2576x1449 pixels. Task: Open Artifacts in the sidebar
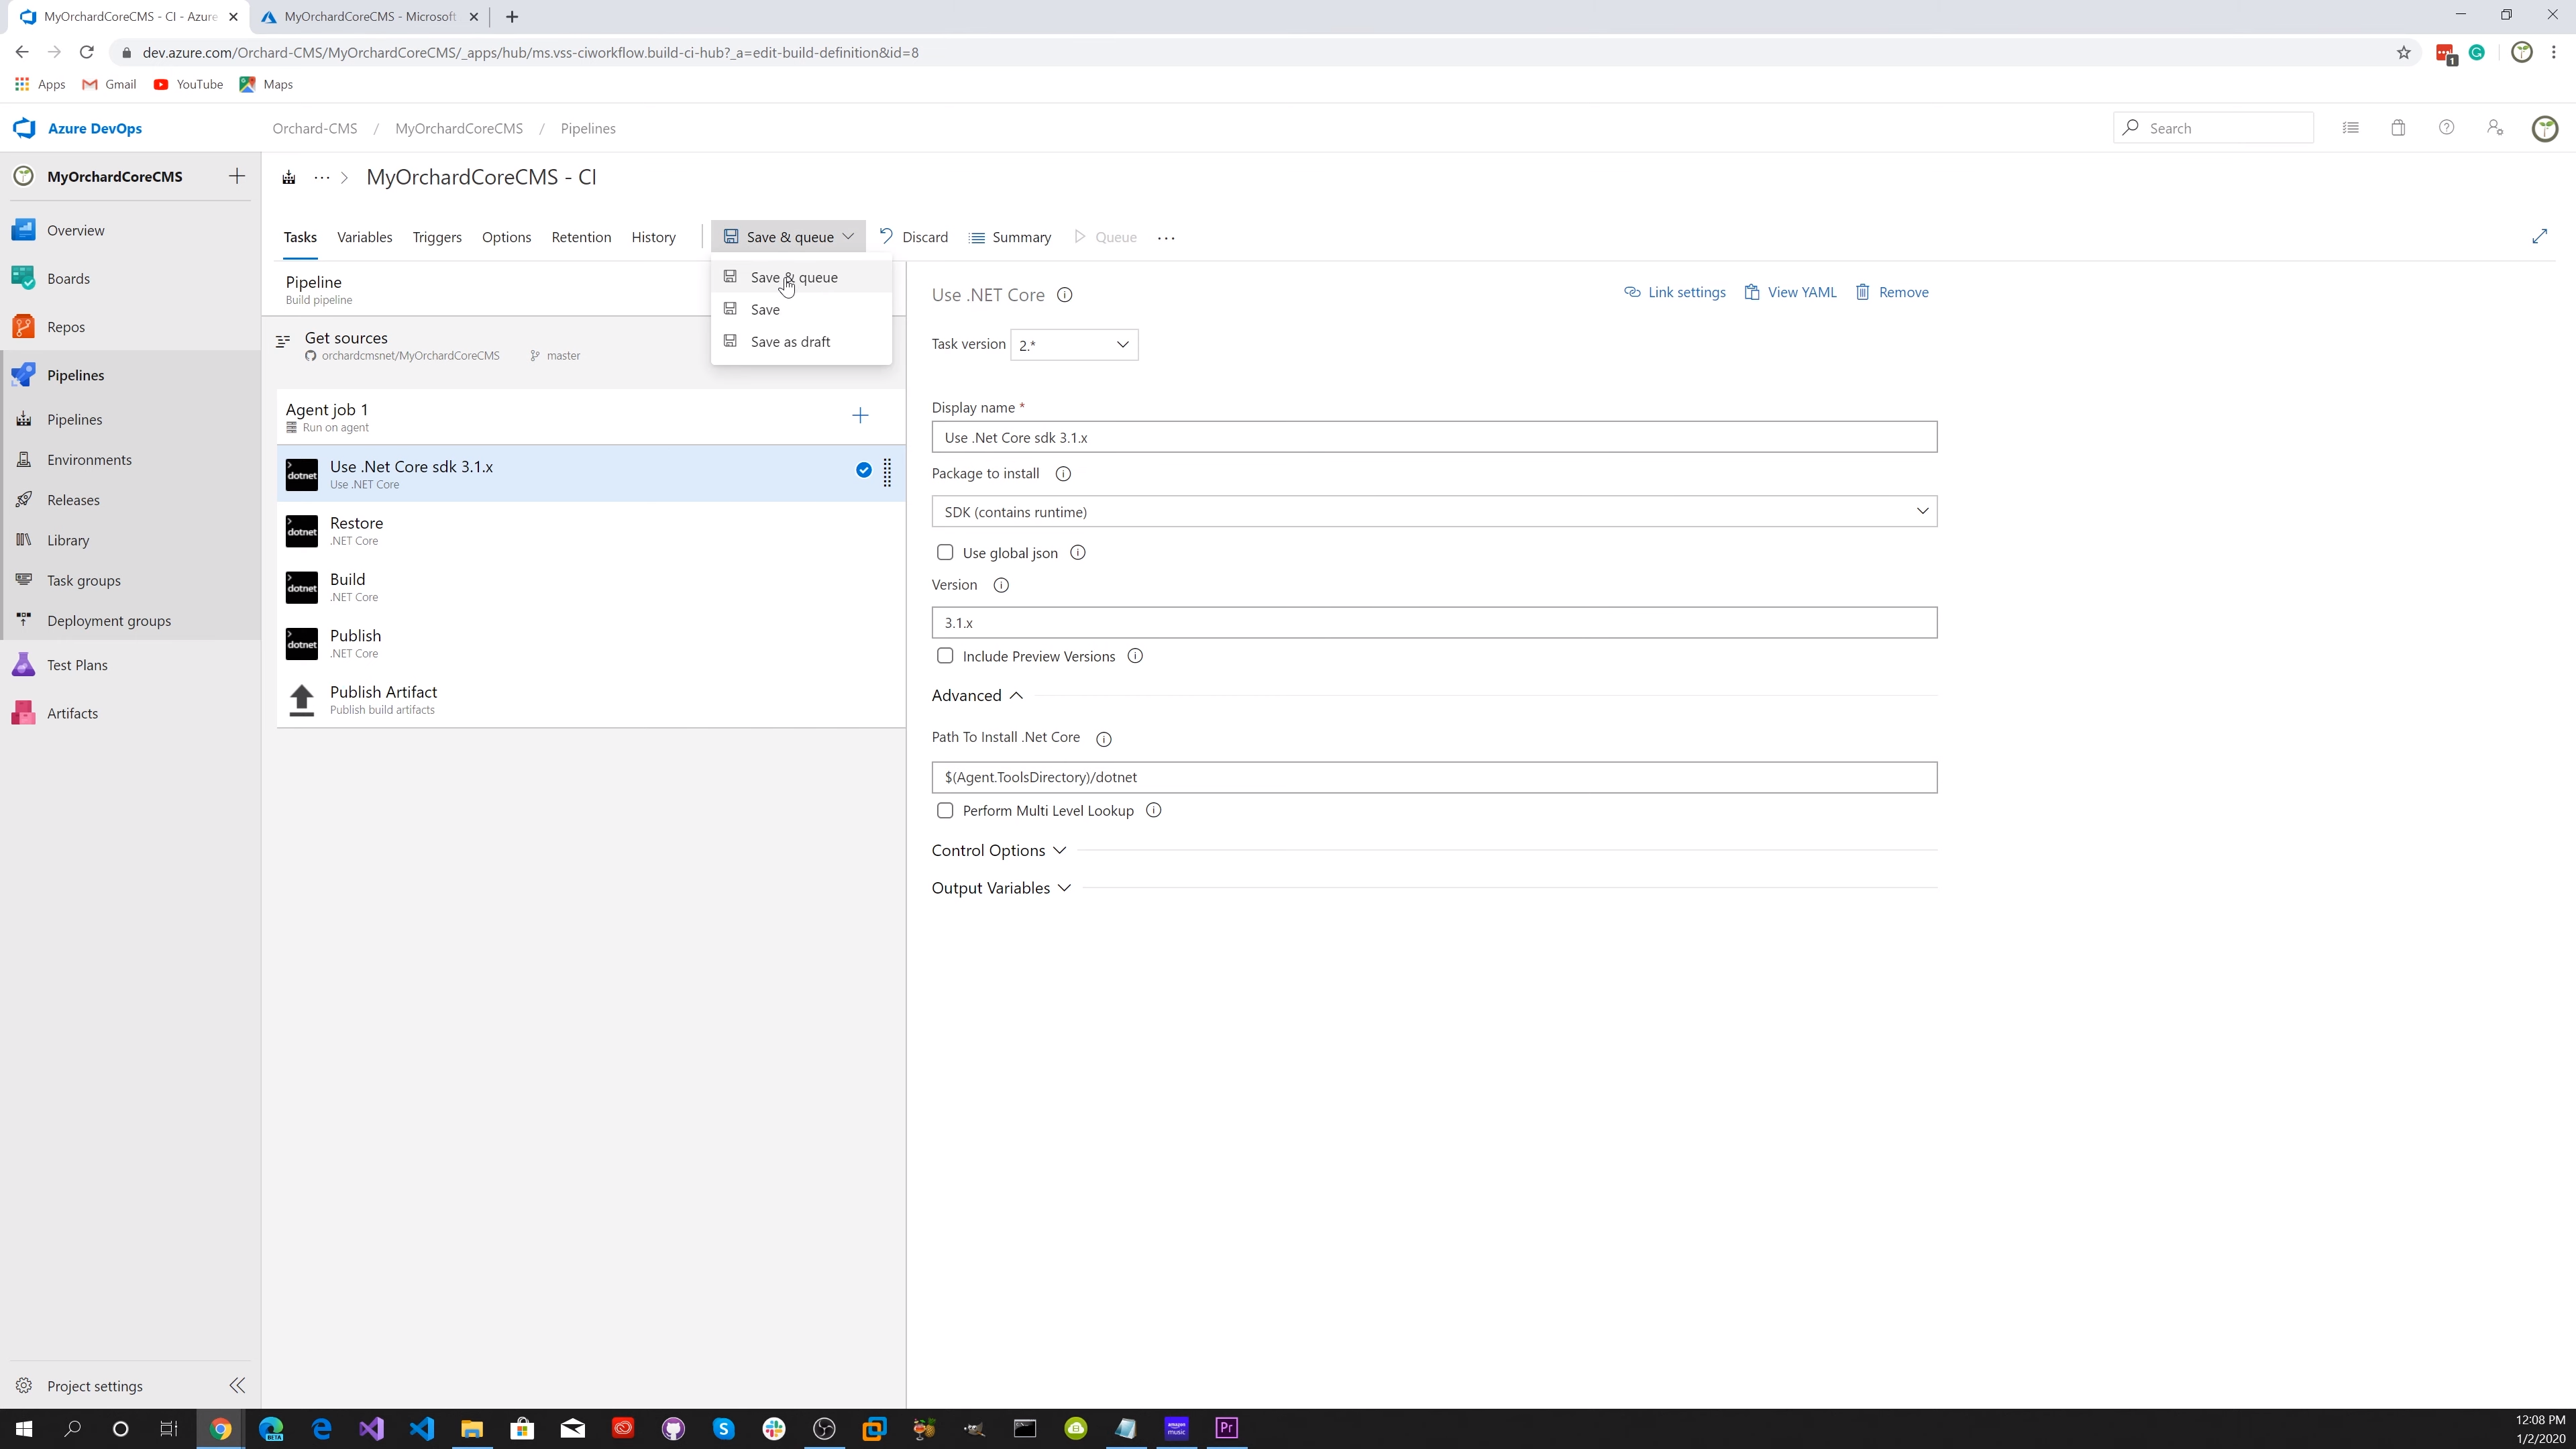pos(72,713)
